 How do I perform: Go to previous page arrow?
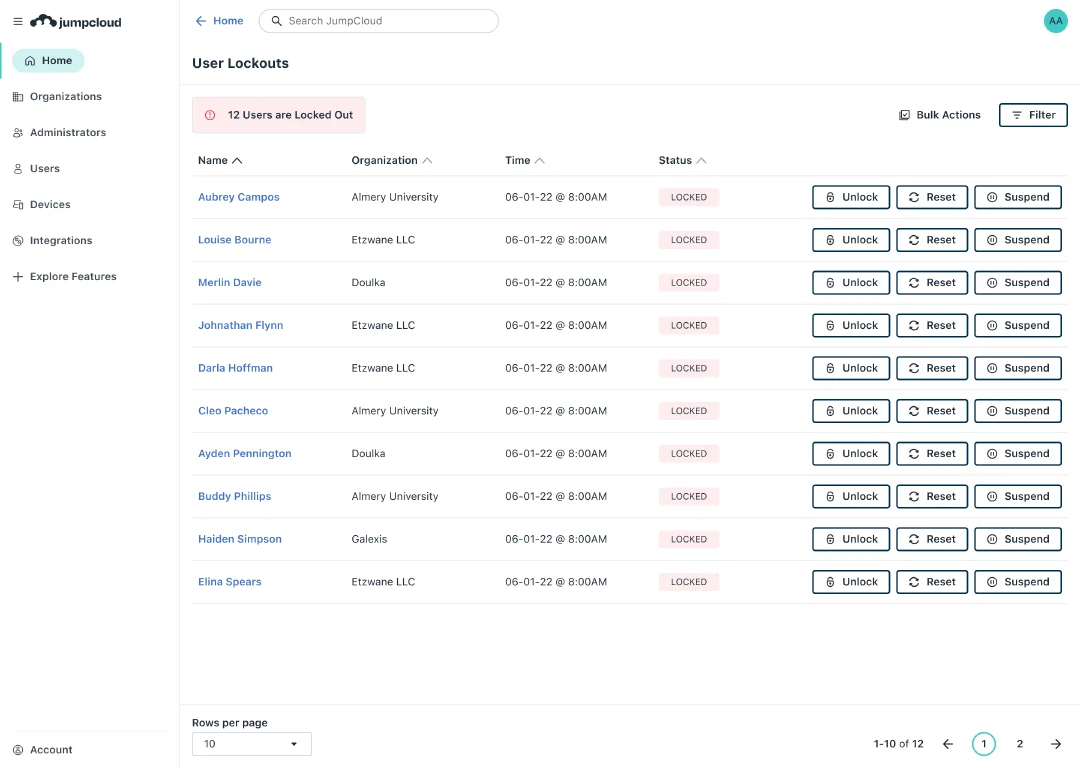coord(948,744)
